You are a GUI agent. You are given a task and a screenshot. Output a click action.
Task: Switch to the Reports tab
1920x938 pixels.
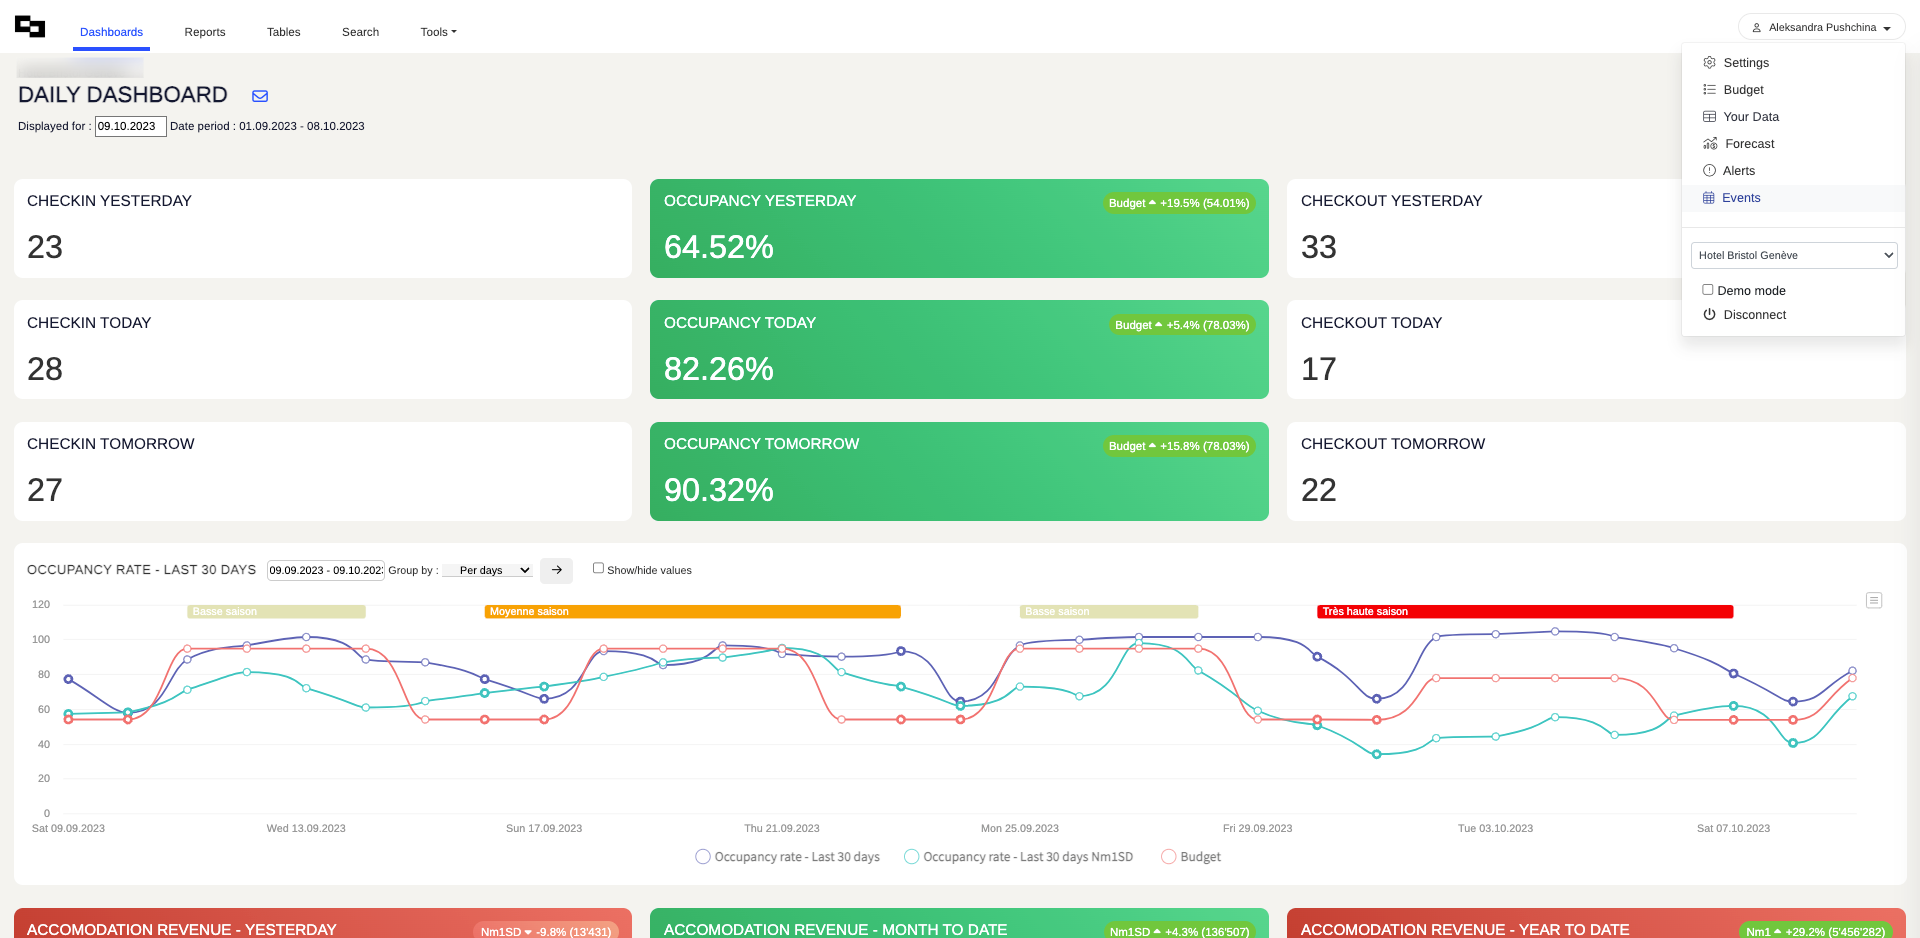[x=205, y=32]
